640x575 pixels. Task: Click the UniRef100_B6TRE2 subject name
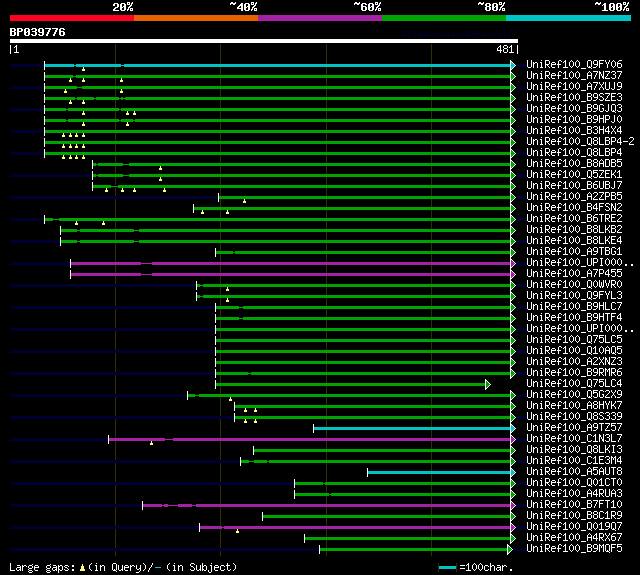tap(574, 219)
